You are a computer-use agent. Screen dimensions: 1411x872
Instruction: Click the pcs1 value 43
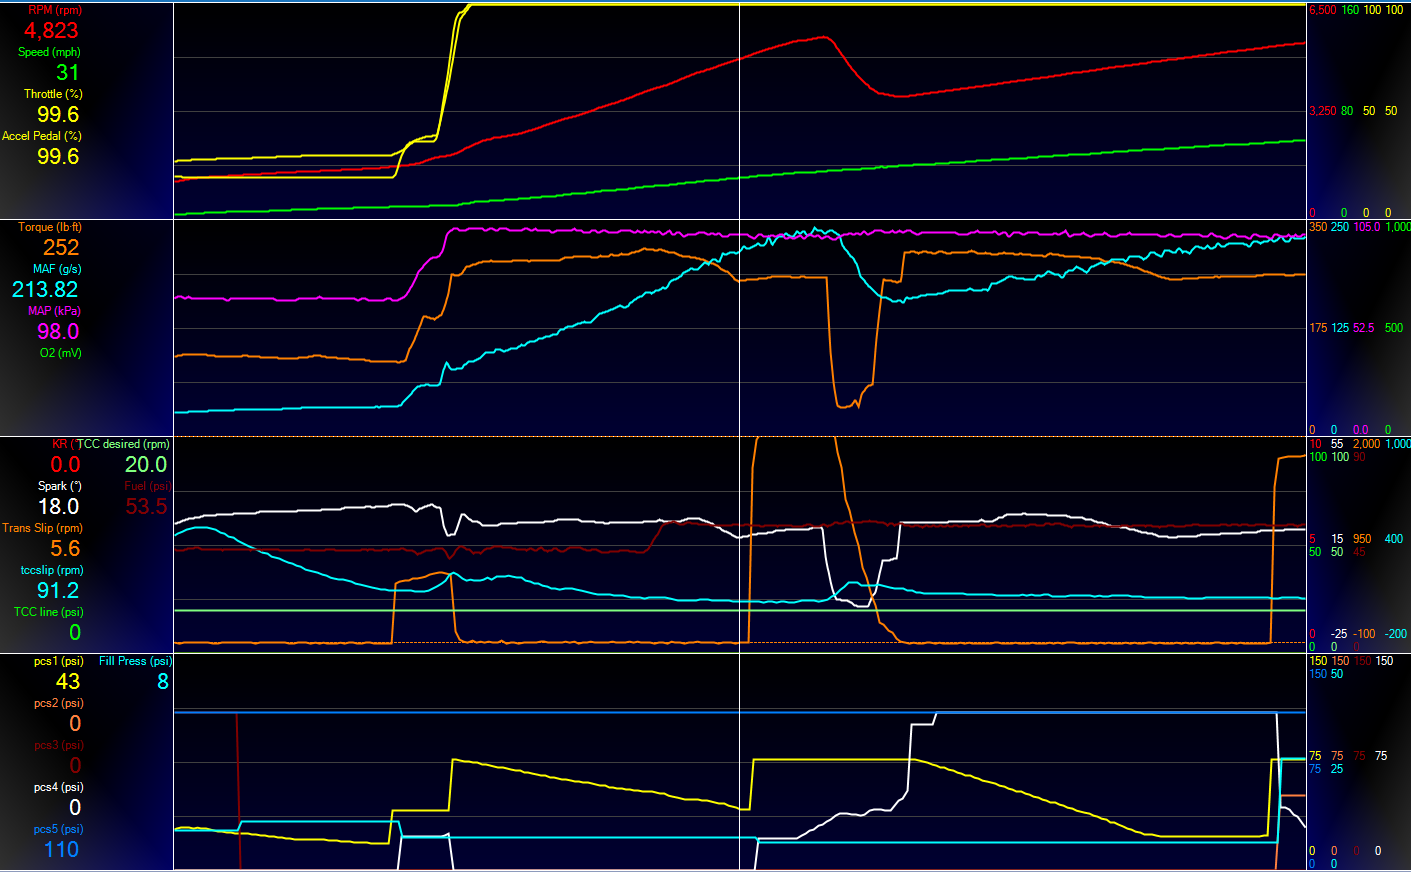(x=68, y=681)
